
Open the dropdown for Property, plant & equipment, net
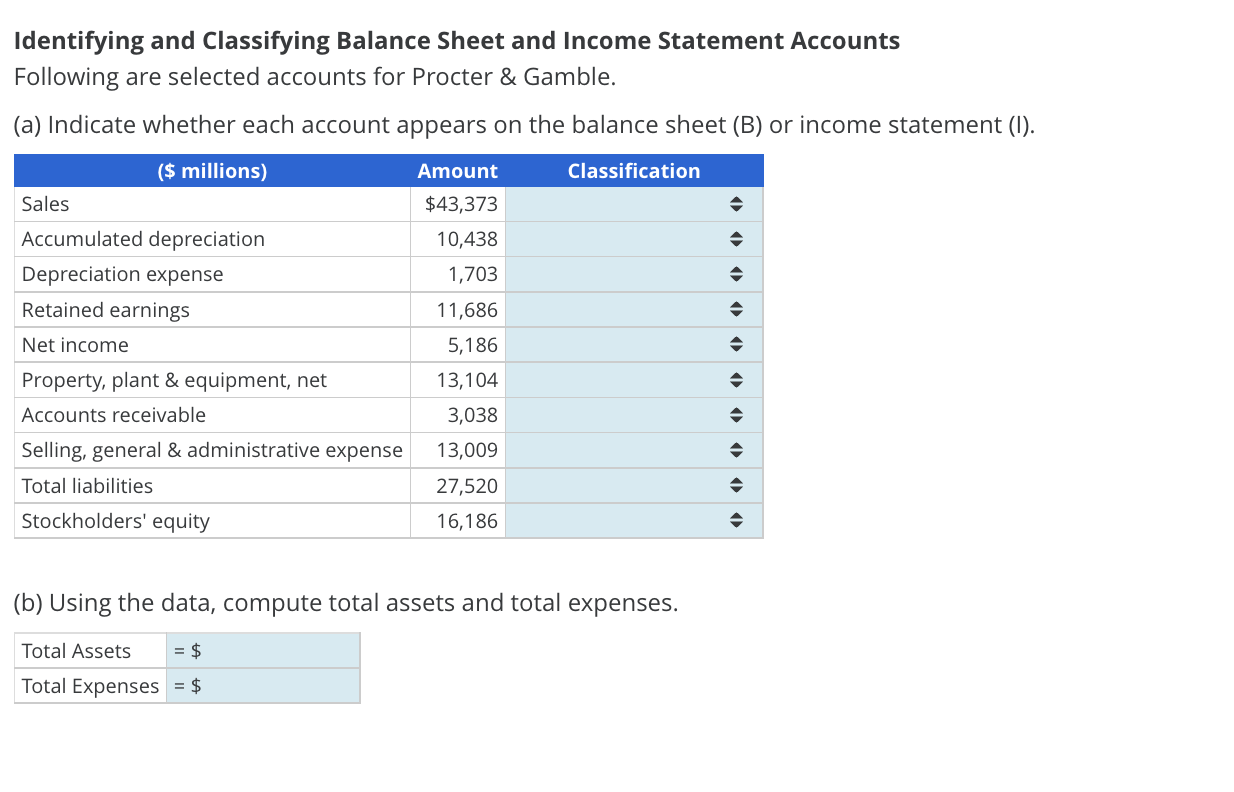736,380
